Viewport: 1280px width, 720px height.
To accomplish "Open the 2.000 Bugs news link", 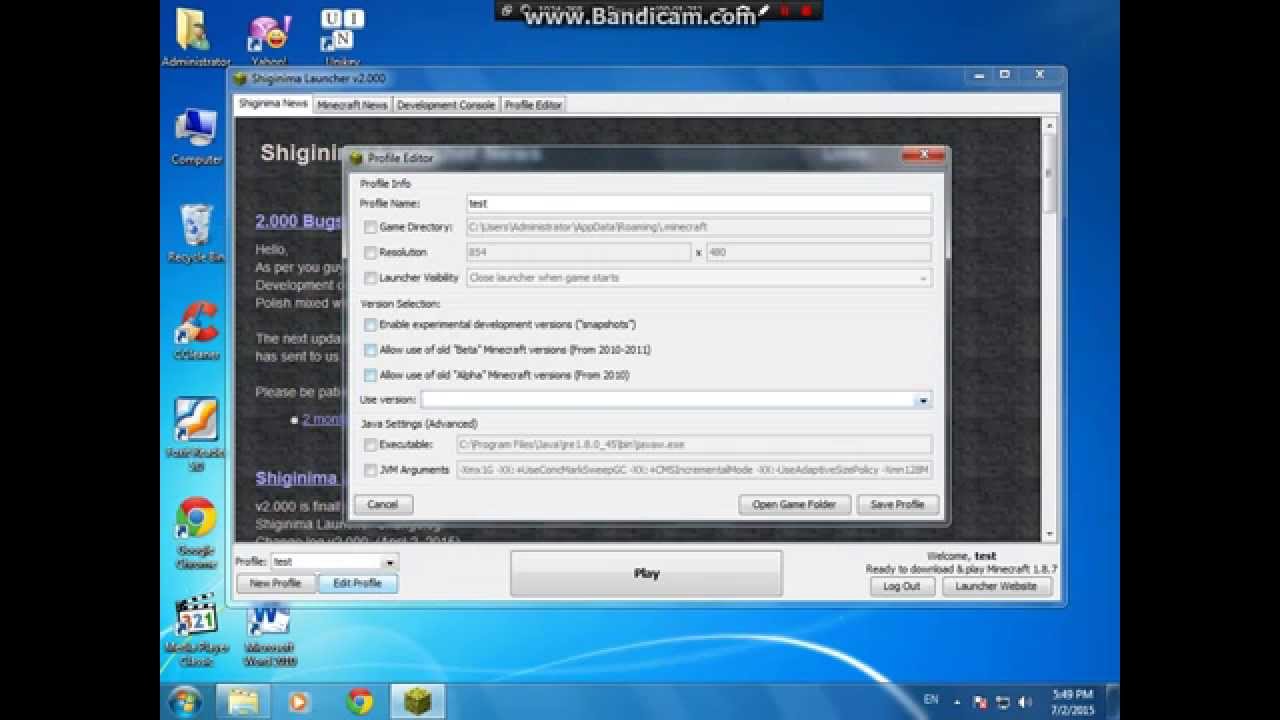I will tap(298, 221).
